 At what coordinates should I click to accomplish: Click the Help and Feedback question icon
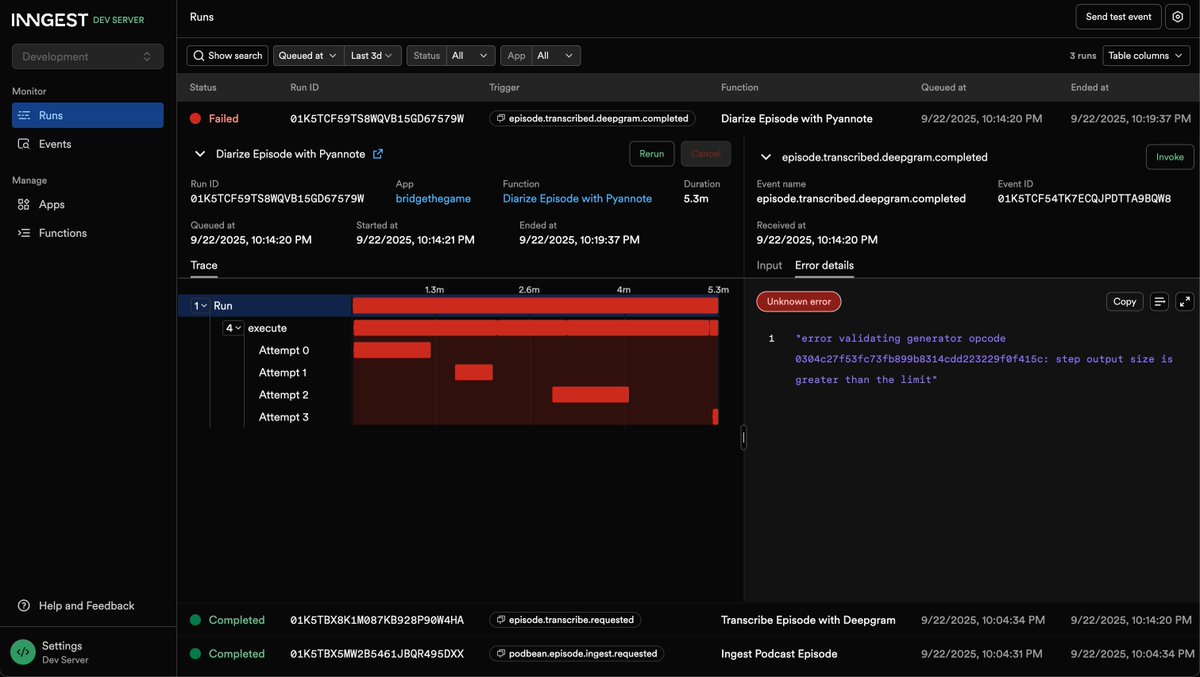[x=24, y=606]
